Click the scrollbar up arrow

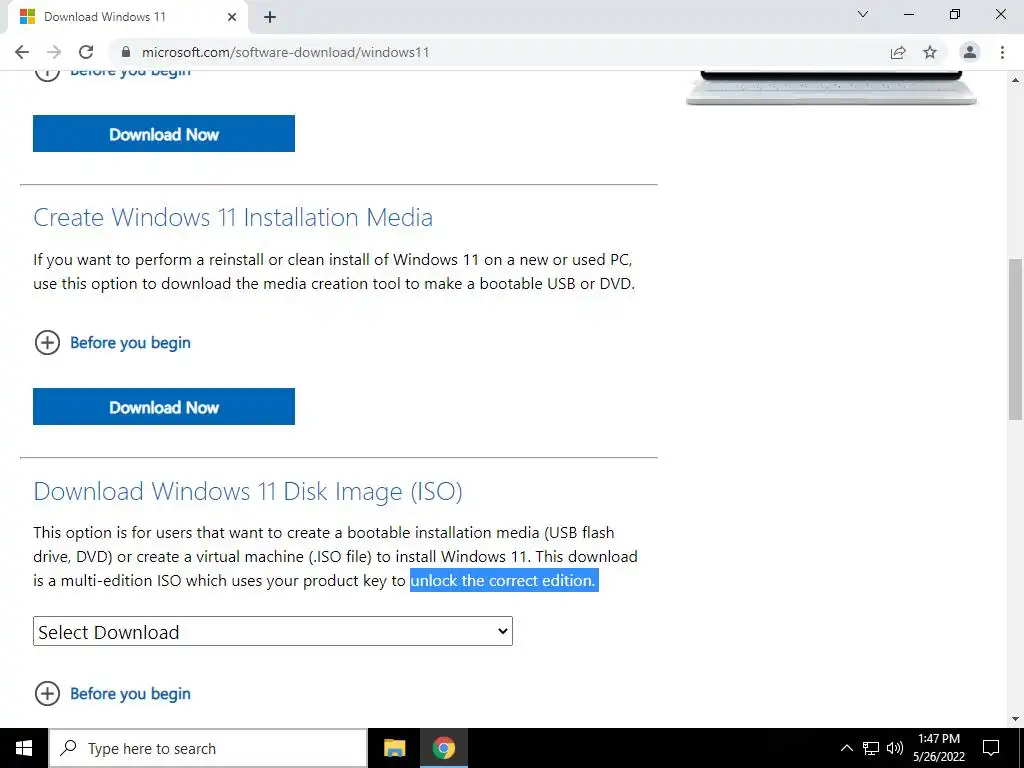point(1015,79)
